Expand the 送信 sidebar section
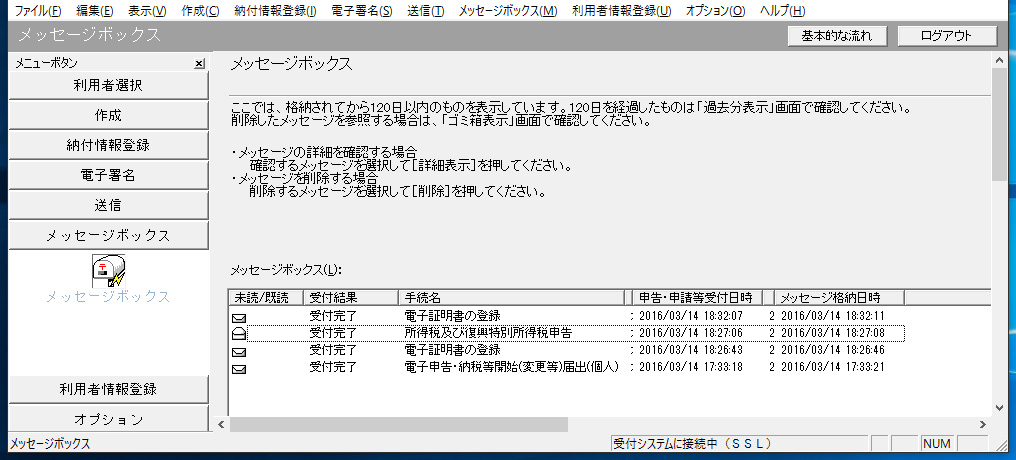Image resolution: width=1016 pixels, height=460 pixels. point(108,205)
